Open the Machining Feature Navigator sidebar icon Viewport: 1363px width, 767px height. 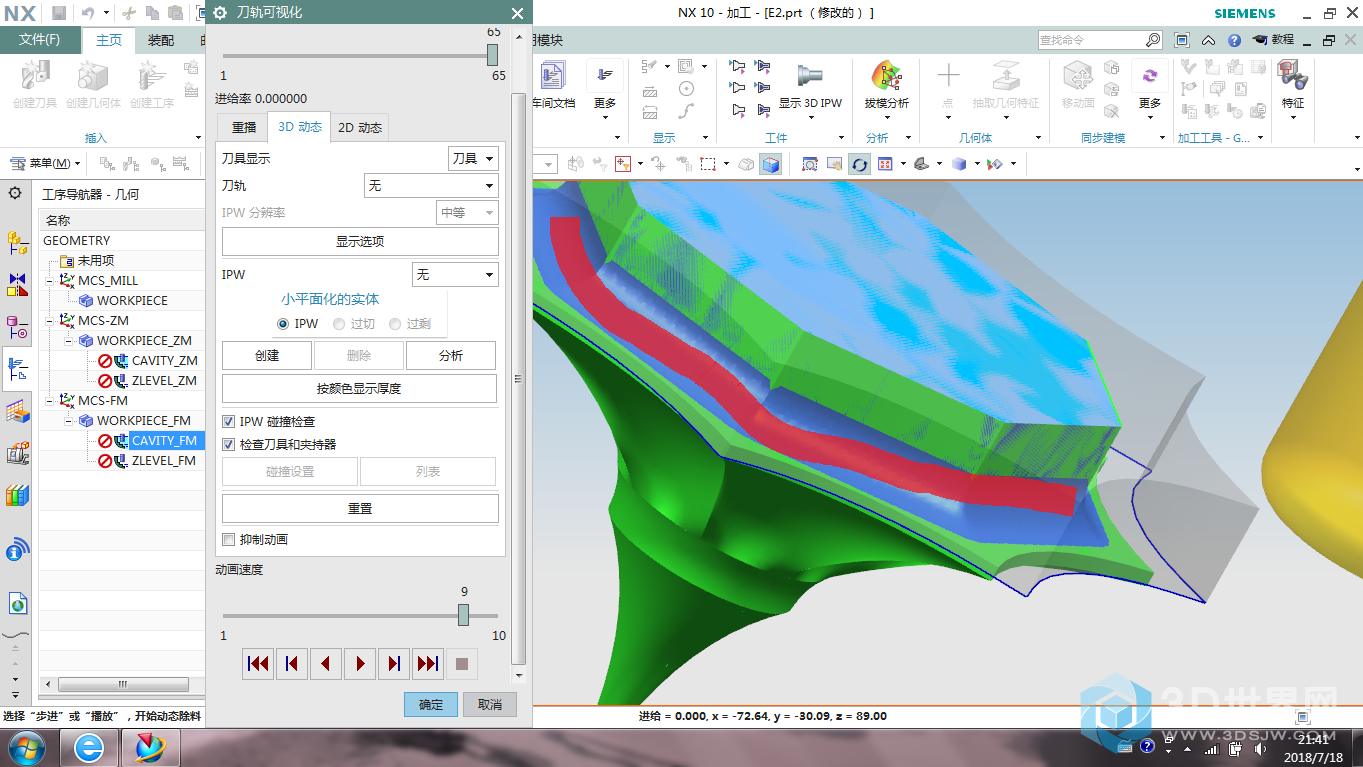point(17,411)
